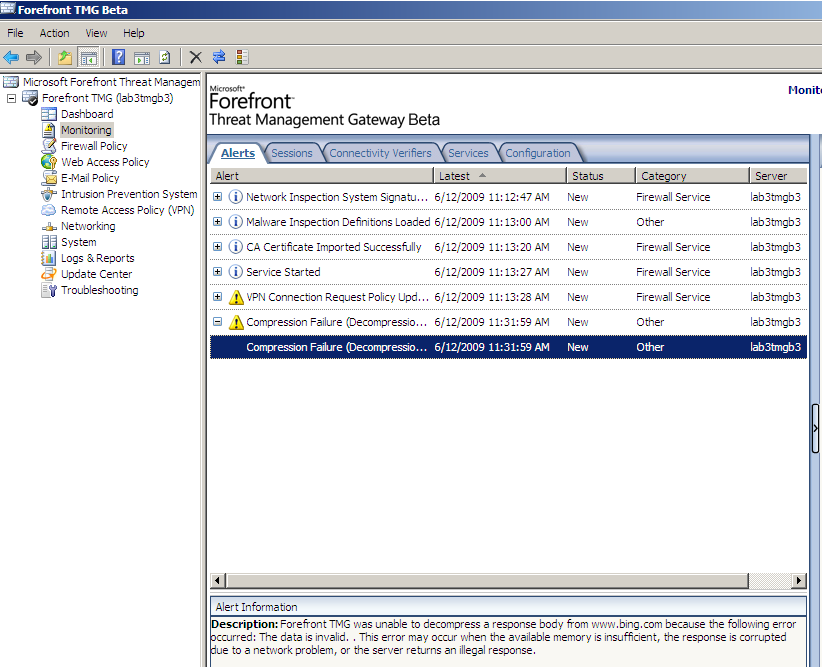Switch to the Connectivity Verifiers tab
Screen dimensions: 822x667
[x=380, y=153]
